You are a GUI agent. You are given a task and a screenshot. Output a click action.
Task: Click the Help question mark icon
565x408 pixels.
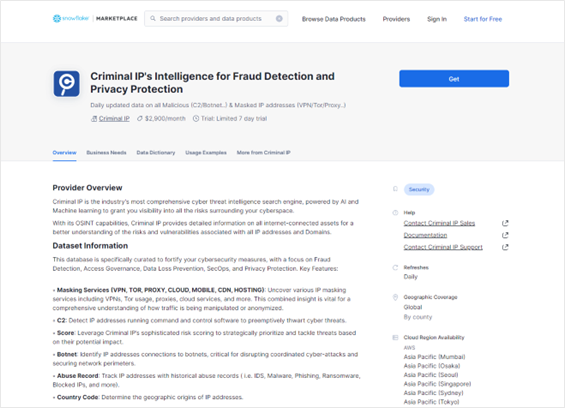[x=395, y=213]
